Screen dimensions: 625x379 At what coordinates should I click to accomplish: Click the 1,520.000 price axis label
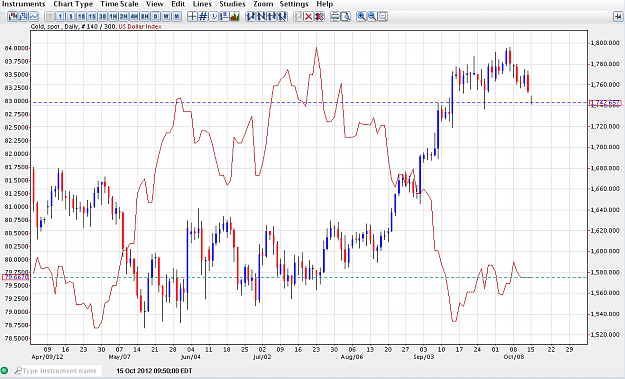pyautogui.click(x=605, y=335)
